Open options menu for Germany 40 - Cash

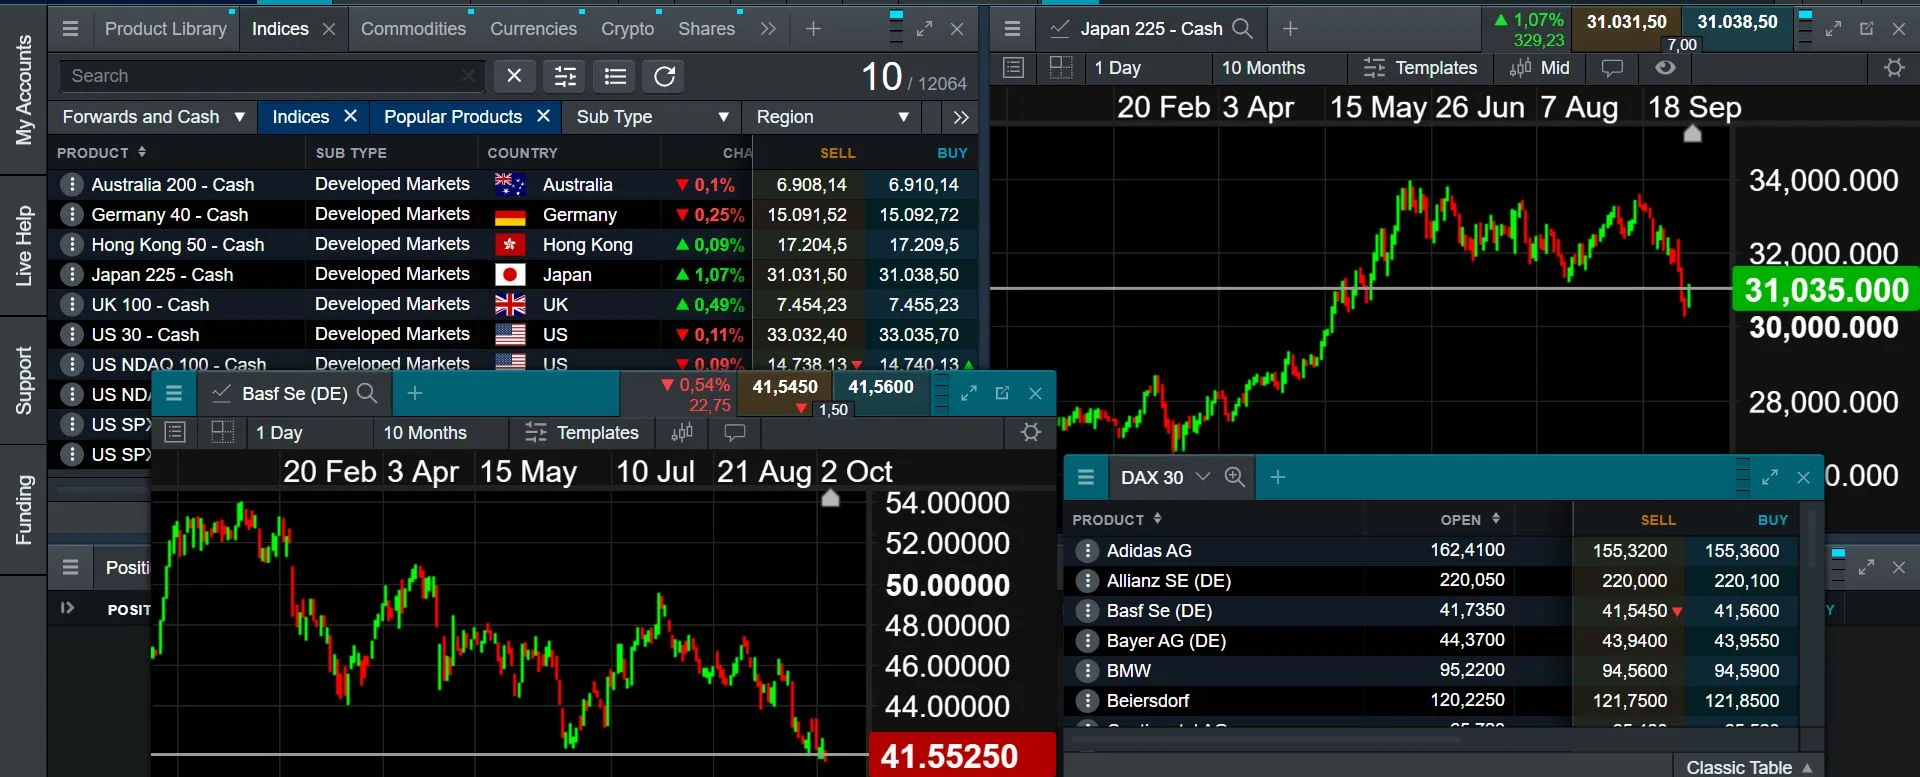(x=71, y=215)
